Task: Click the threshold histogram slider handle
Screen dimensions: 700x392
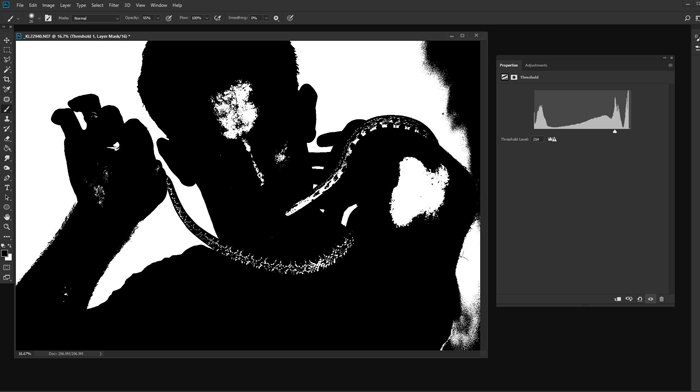Action: tap(615, 131)
